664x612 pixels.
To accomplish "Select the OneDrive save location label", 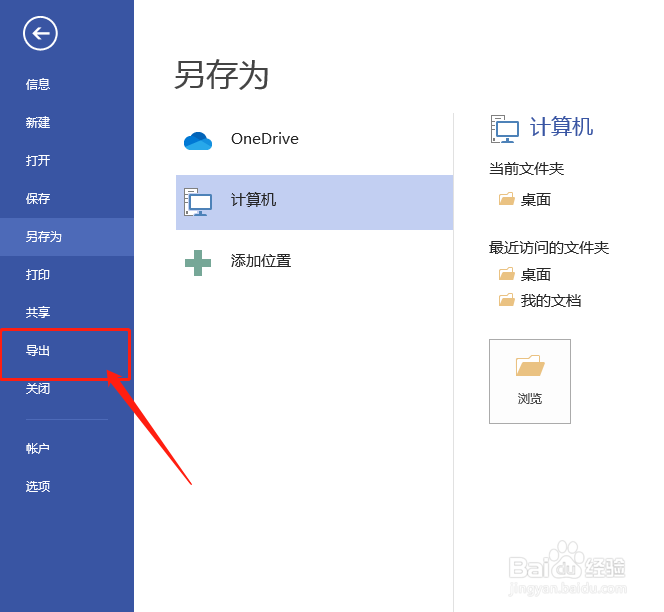I will point(265,139).
